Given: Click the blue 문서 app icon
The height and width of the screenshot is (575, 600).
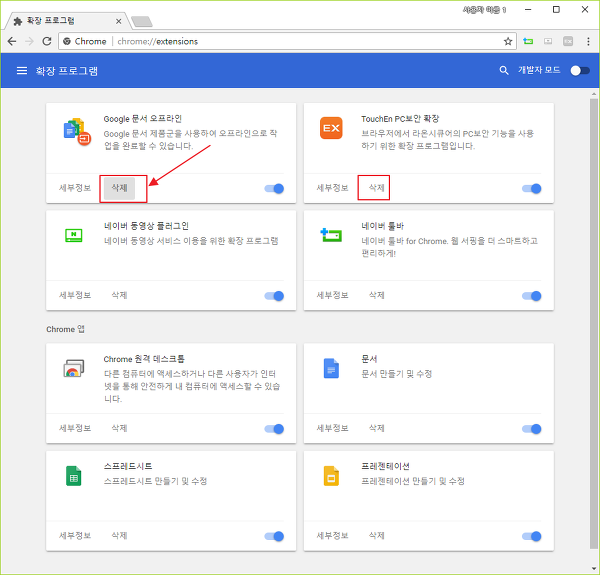Looking at the screenshot, I should click(331, 368).
